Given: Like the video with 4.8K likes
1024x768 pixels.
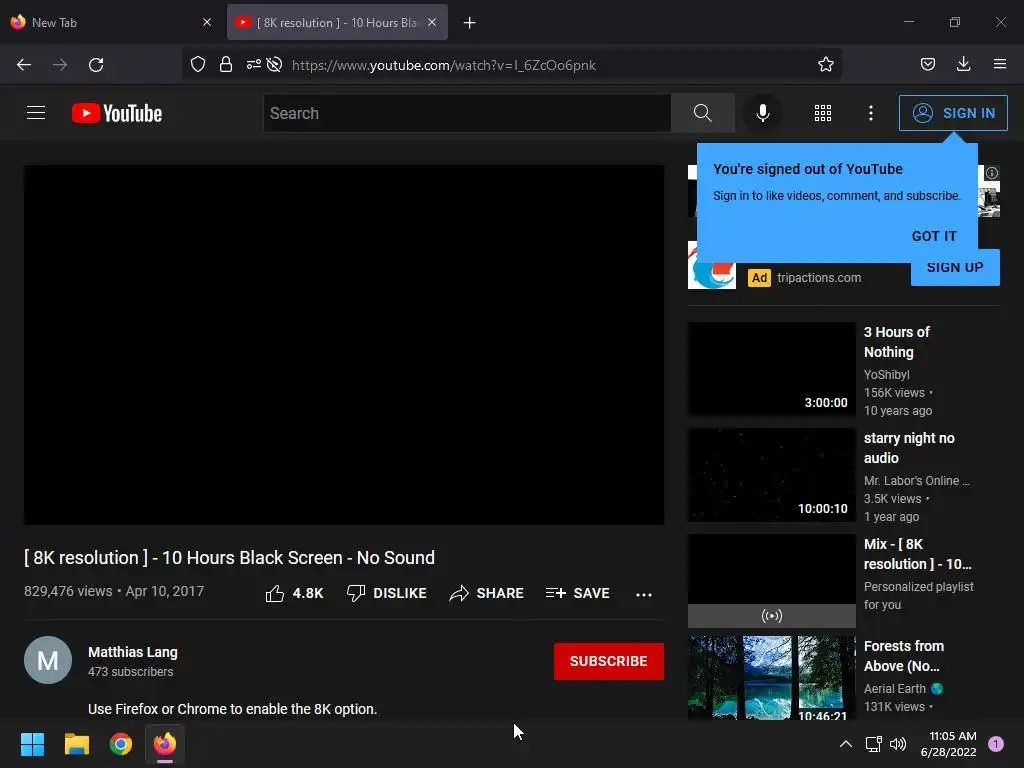Looking at the screenshot, I should click(295, 594).
